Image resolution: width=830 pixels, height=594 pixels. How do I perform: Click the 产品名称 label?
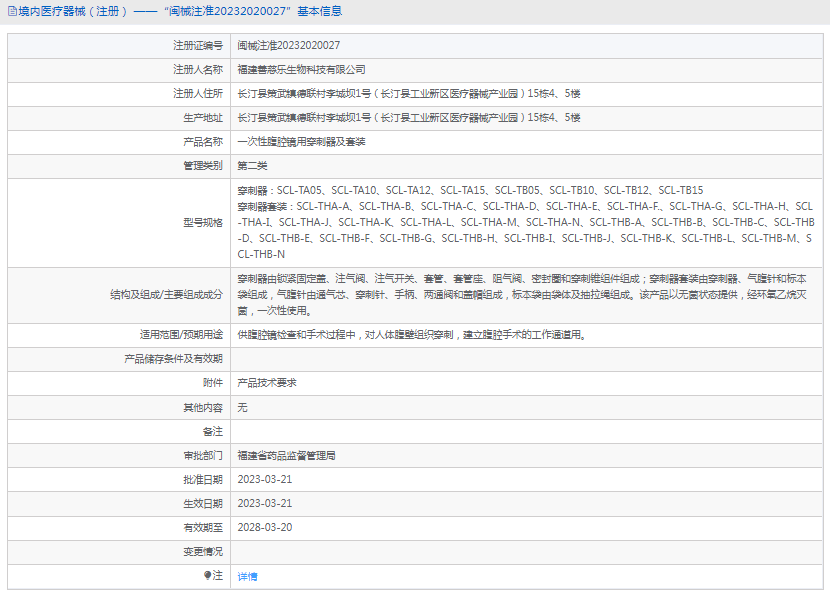(203, 142)
